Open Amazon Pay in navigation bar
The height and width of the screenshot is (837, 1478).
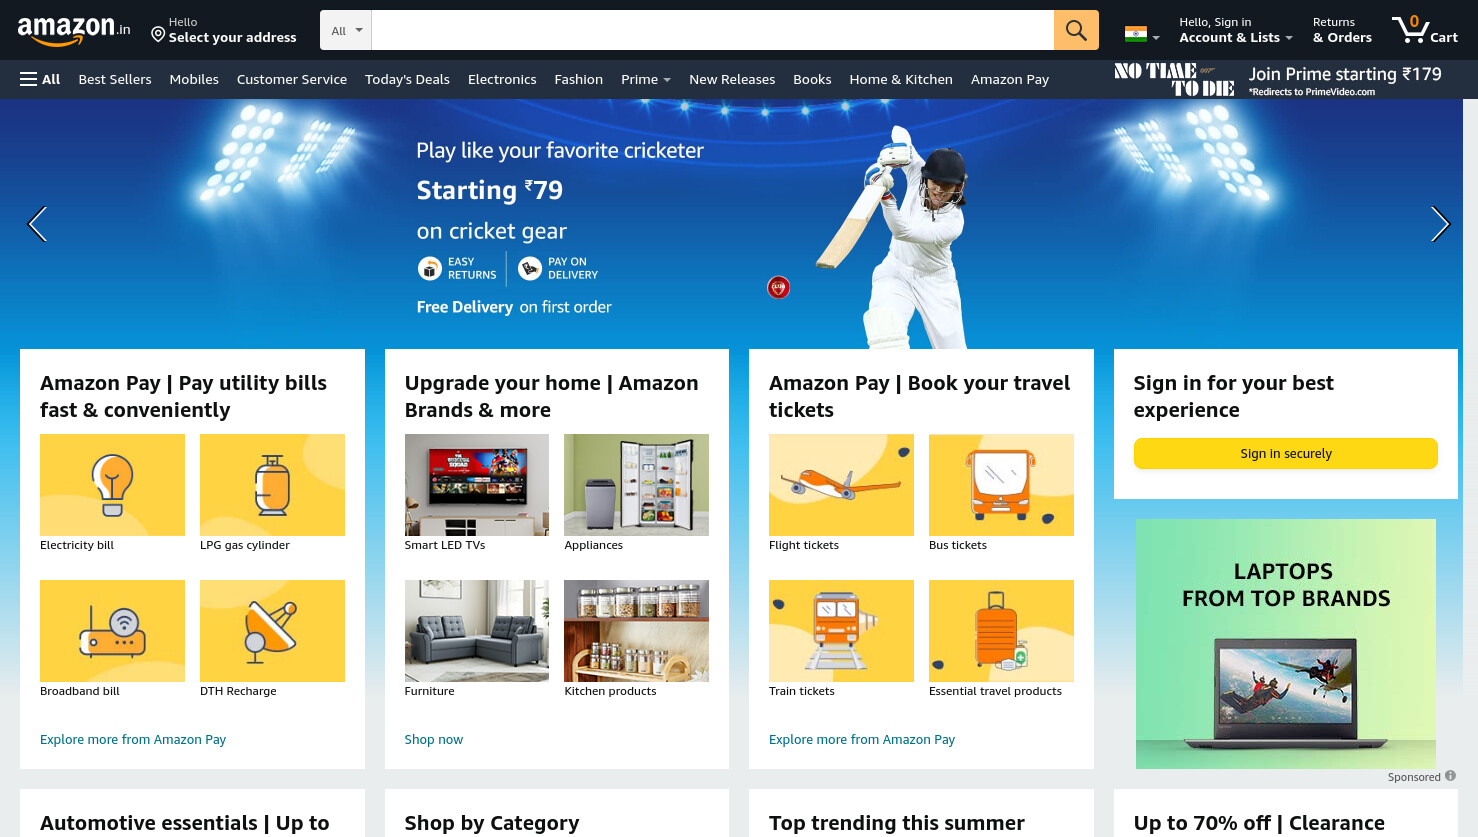(x=1010, y=79)
